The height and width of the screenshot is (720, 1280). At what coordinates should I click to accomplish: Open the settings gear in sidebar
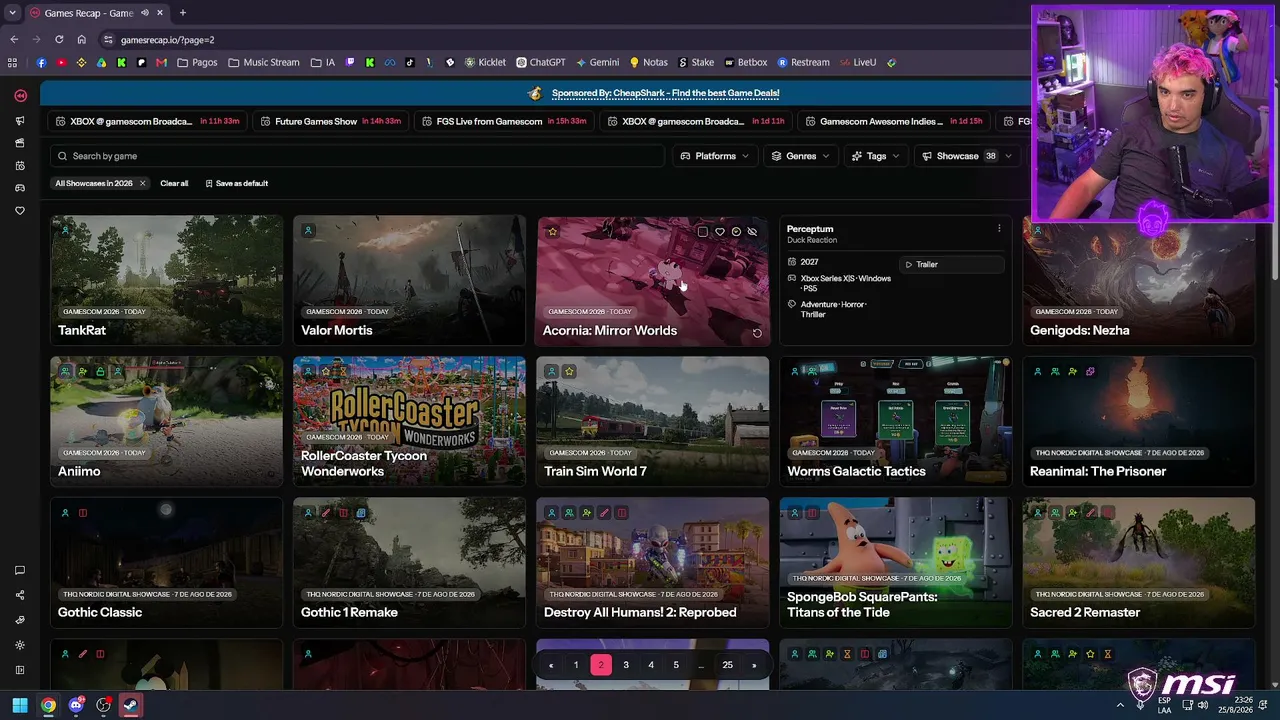20,645
